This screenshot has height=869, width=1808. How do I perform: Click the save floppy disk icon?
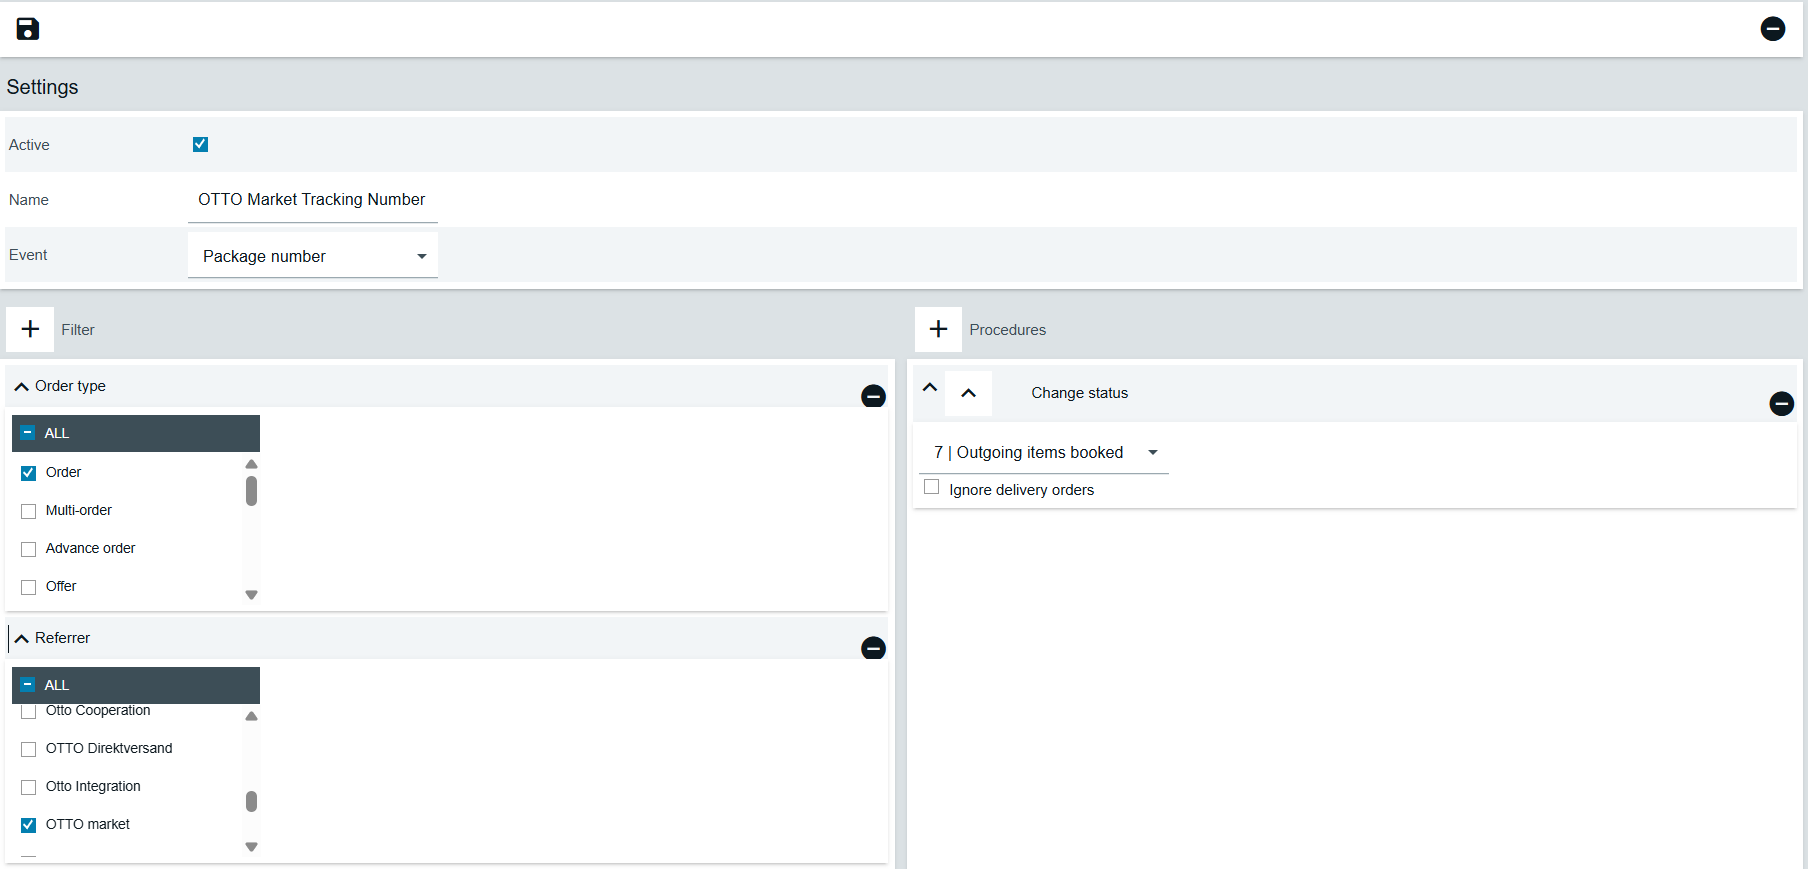(28, 29)
